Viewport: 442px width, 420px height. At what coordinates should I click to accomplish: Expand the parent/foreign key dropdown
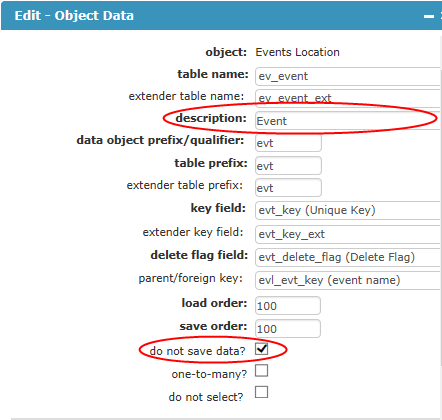(348, 280)
